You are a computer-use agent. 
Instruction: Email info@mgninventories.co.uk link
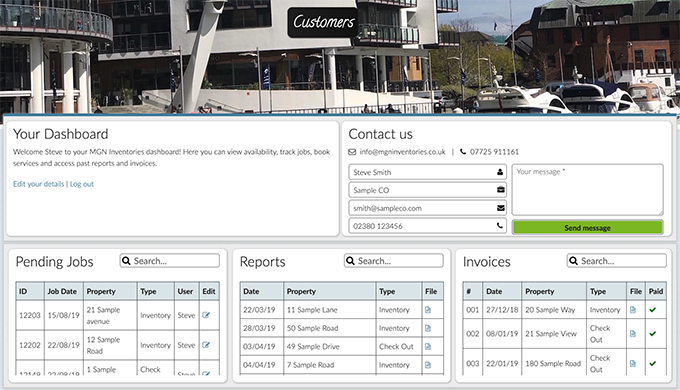[x=402, y=152]
